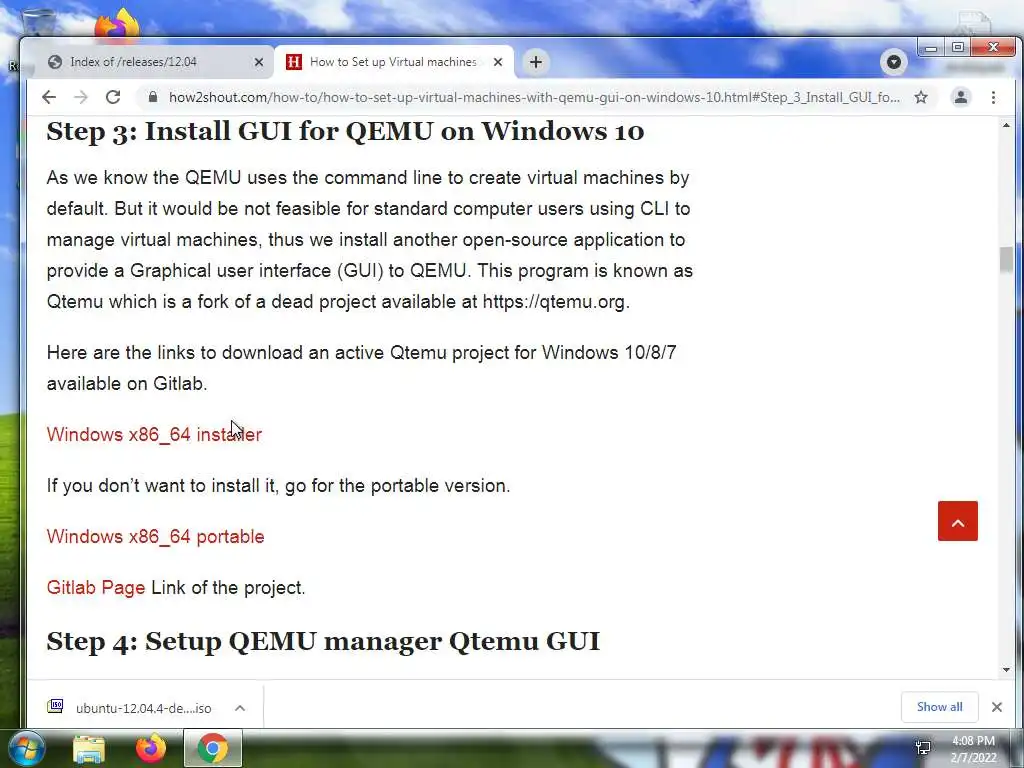Launch Firefox from the taskbar

(x=150, y=749)
